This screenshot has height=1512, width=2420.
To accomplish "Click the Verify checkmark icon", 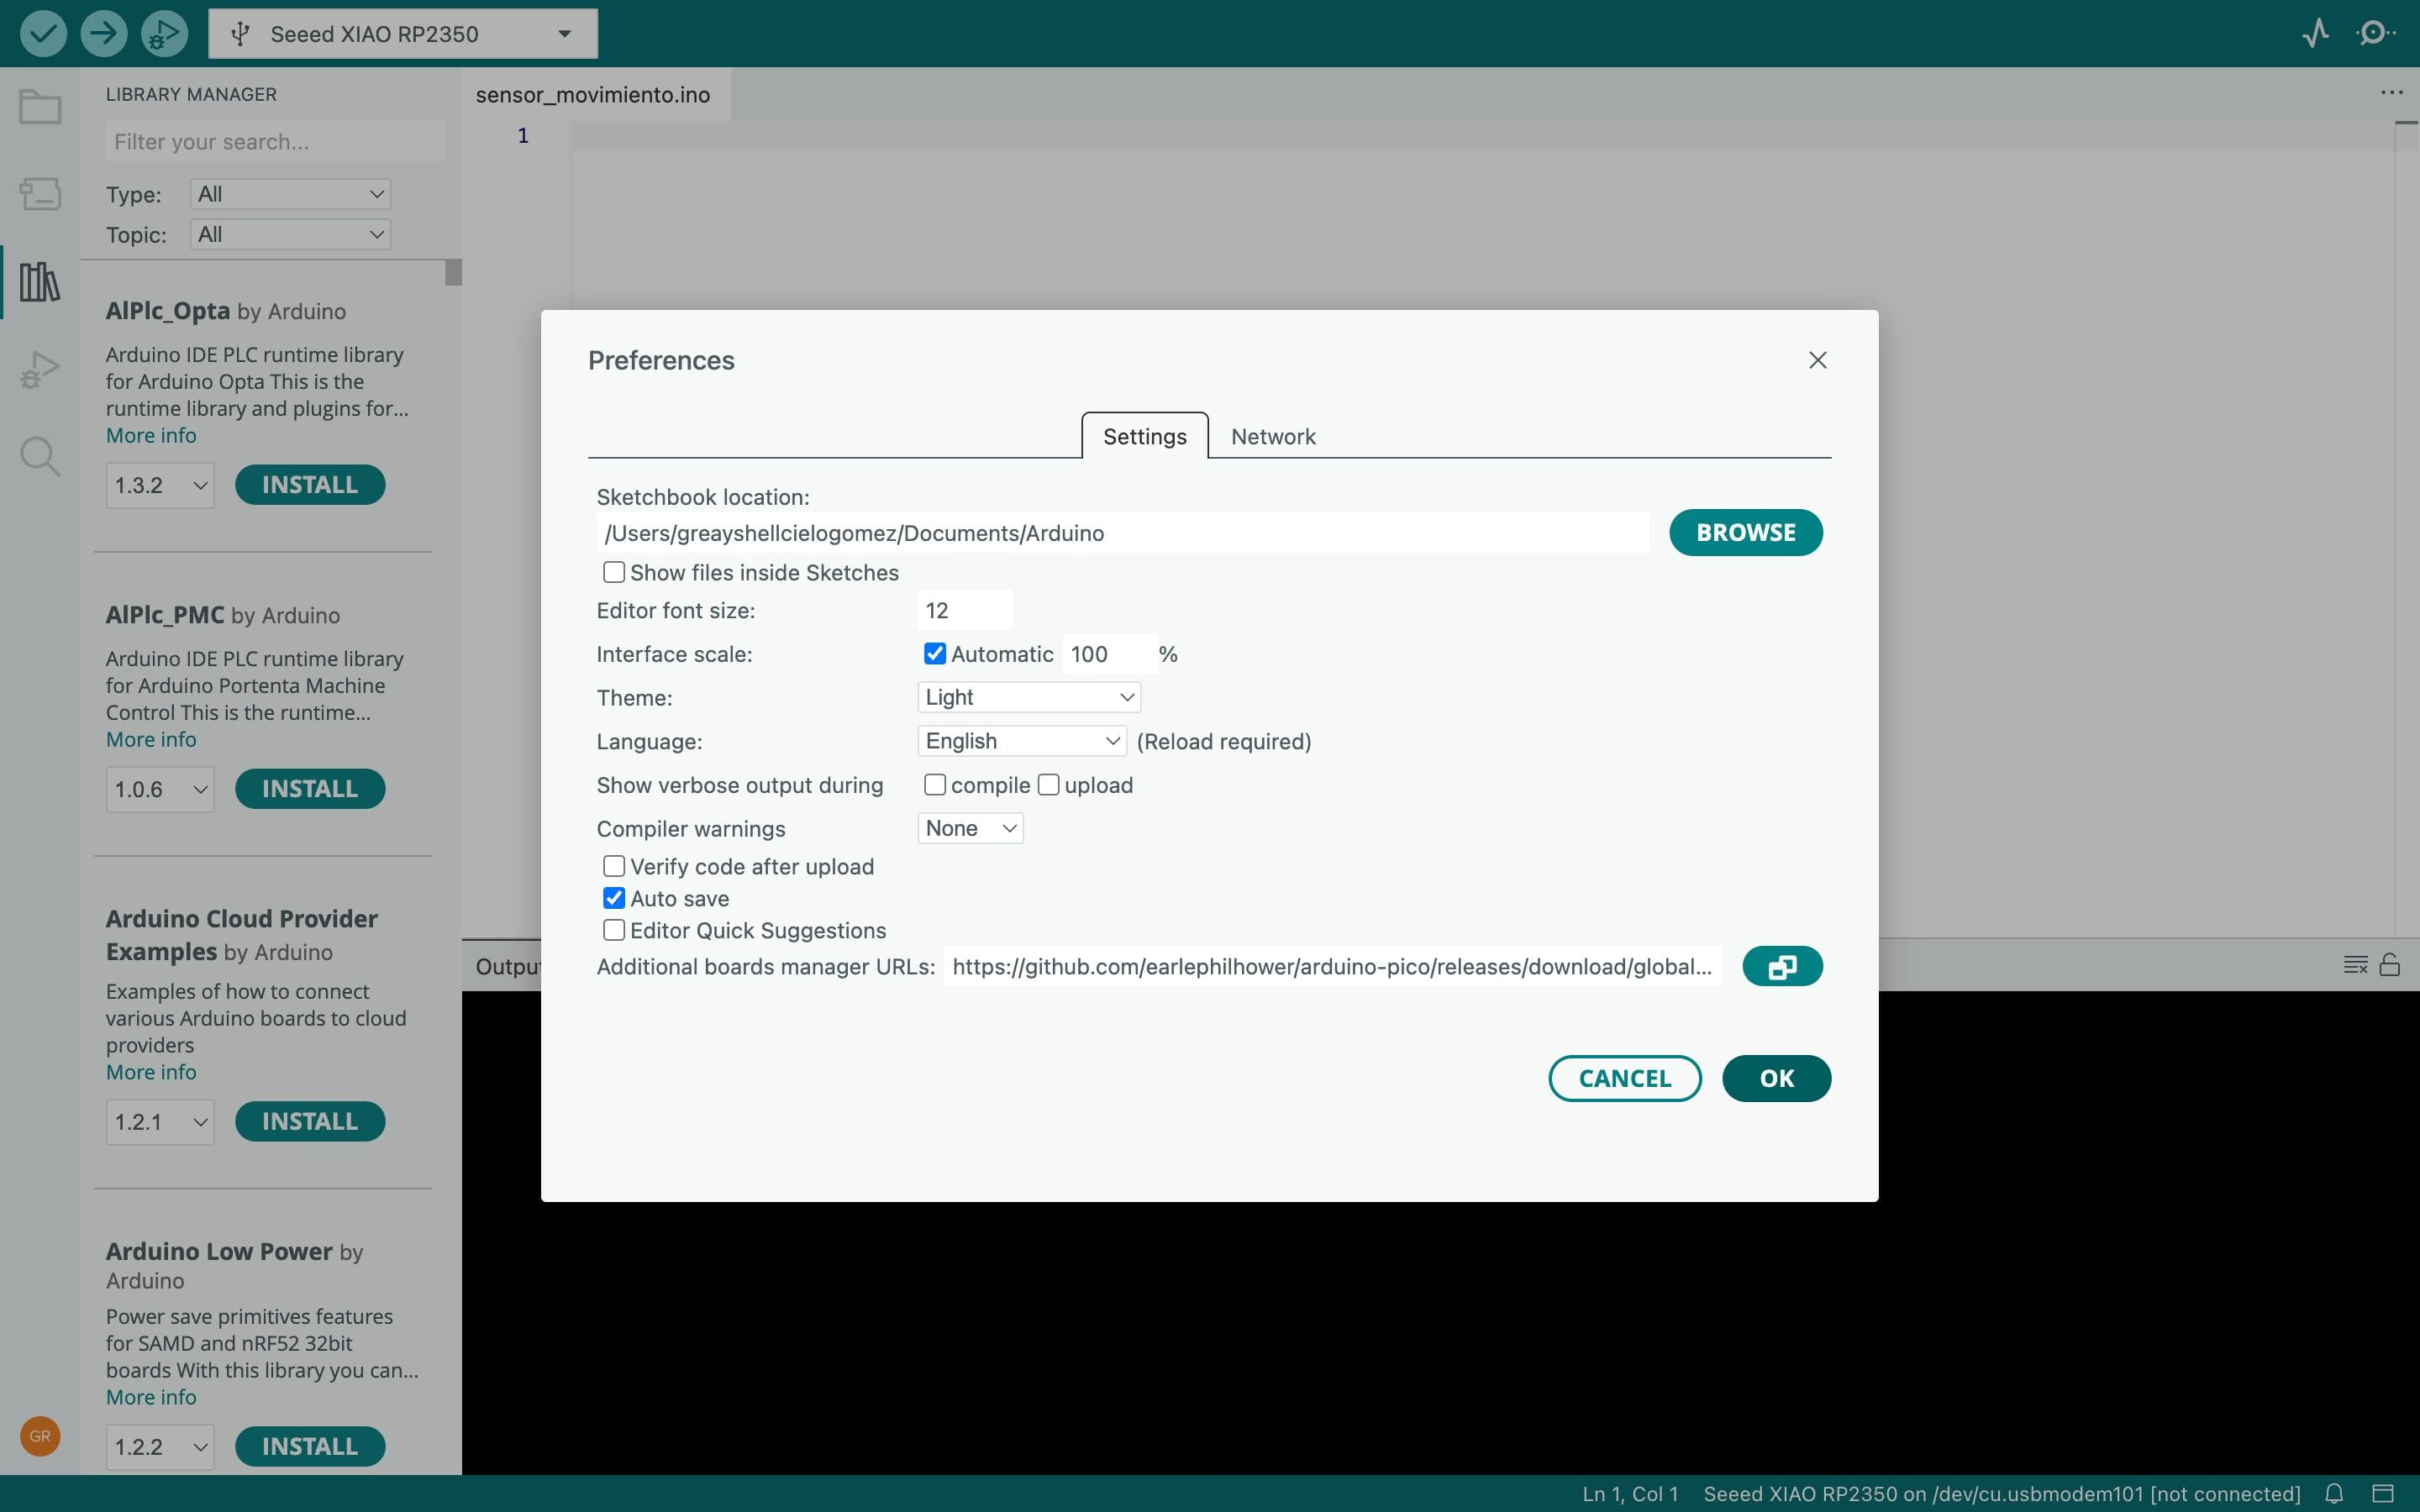I will [43, 33].
